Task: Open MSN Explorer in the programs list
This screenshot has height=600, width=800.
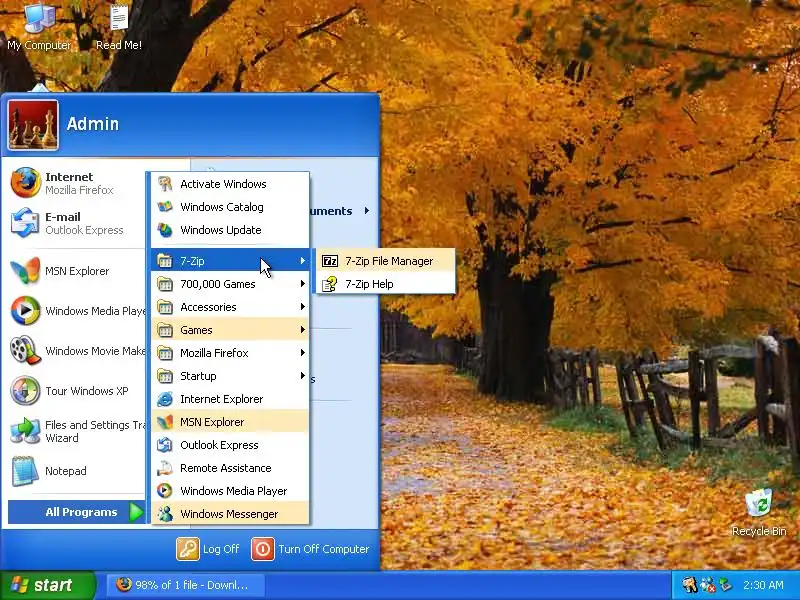Action: pyautogui.click(x=230, y=422)
